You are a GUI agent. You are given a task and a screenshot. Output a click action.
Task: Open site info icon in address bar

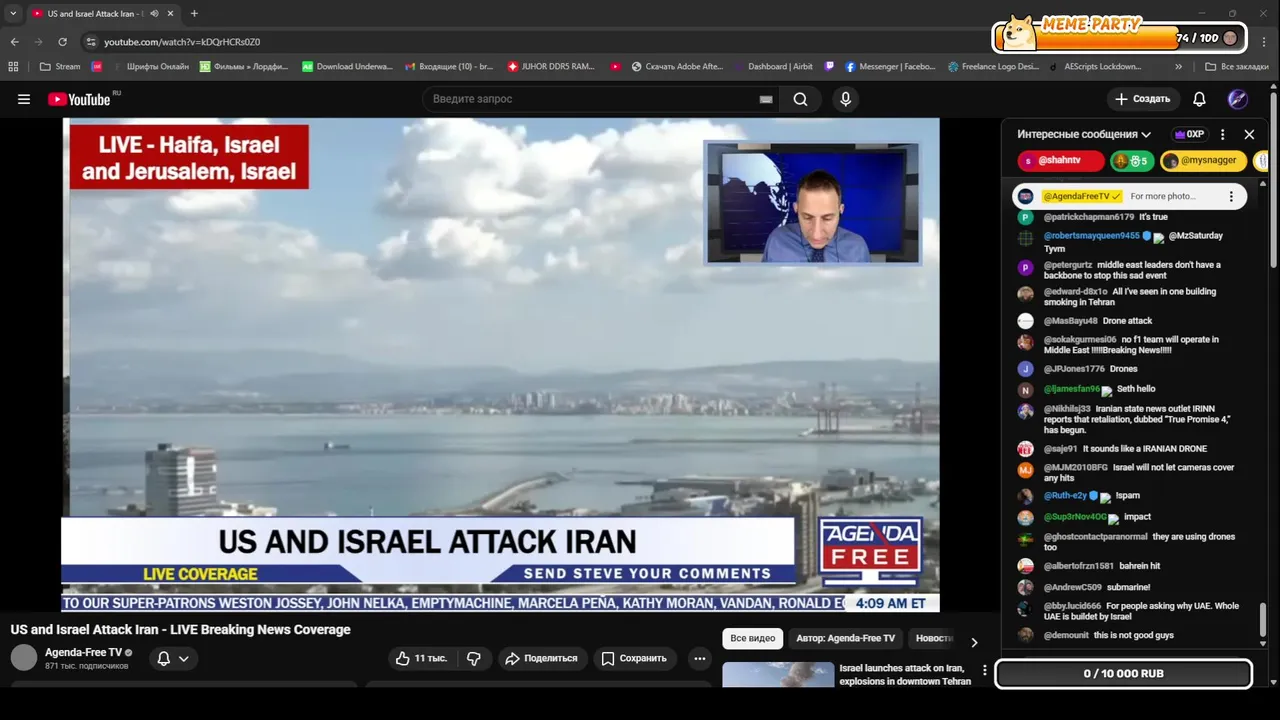[x=90, y=42]
